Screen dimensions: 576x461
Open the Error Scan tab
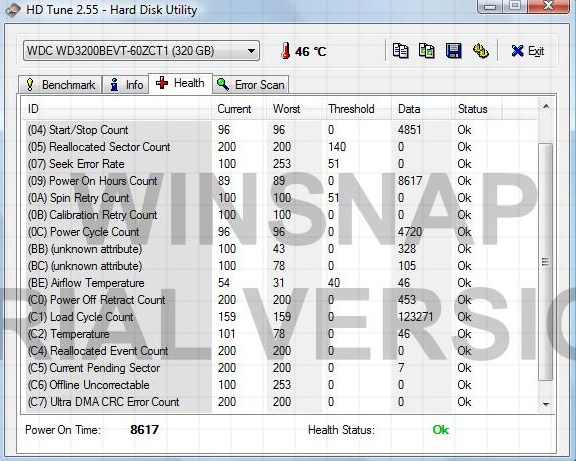click(251, 85)
